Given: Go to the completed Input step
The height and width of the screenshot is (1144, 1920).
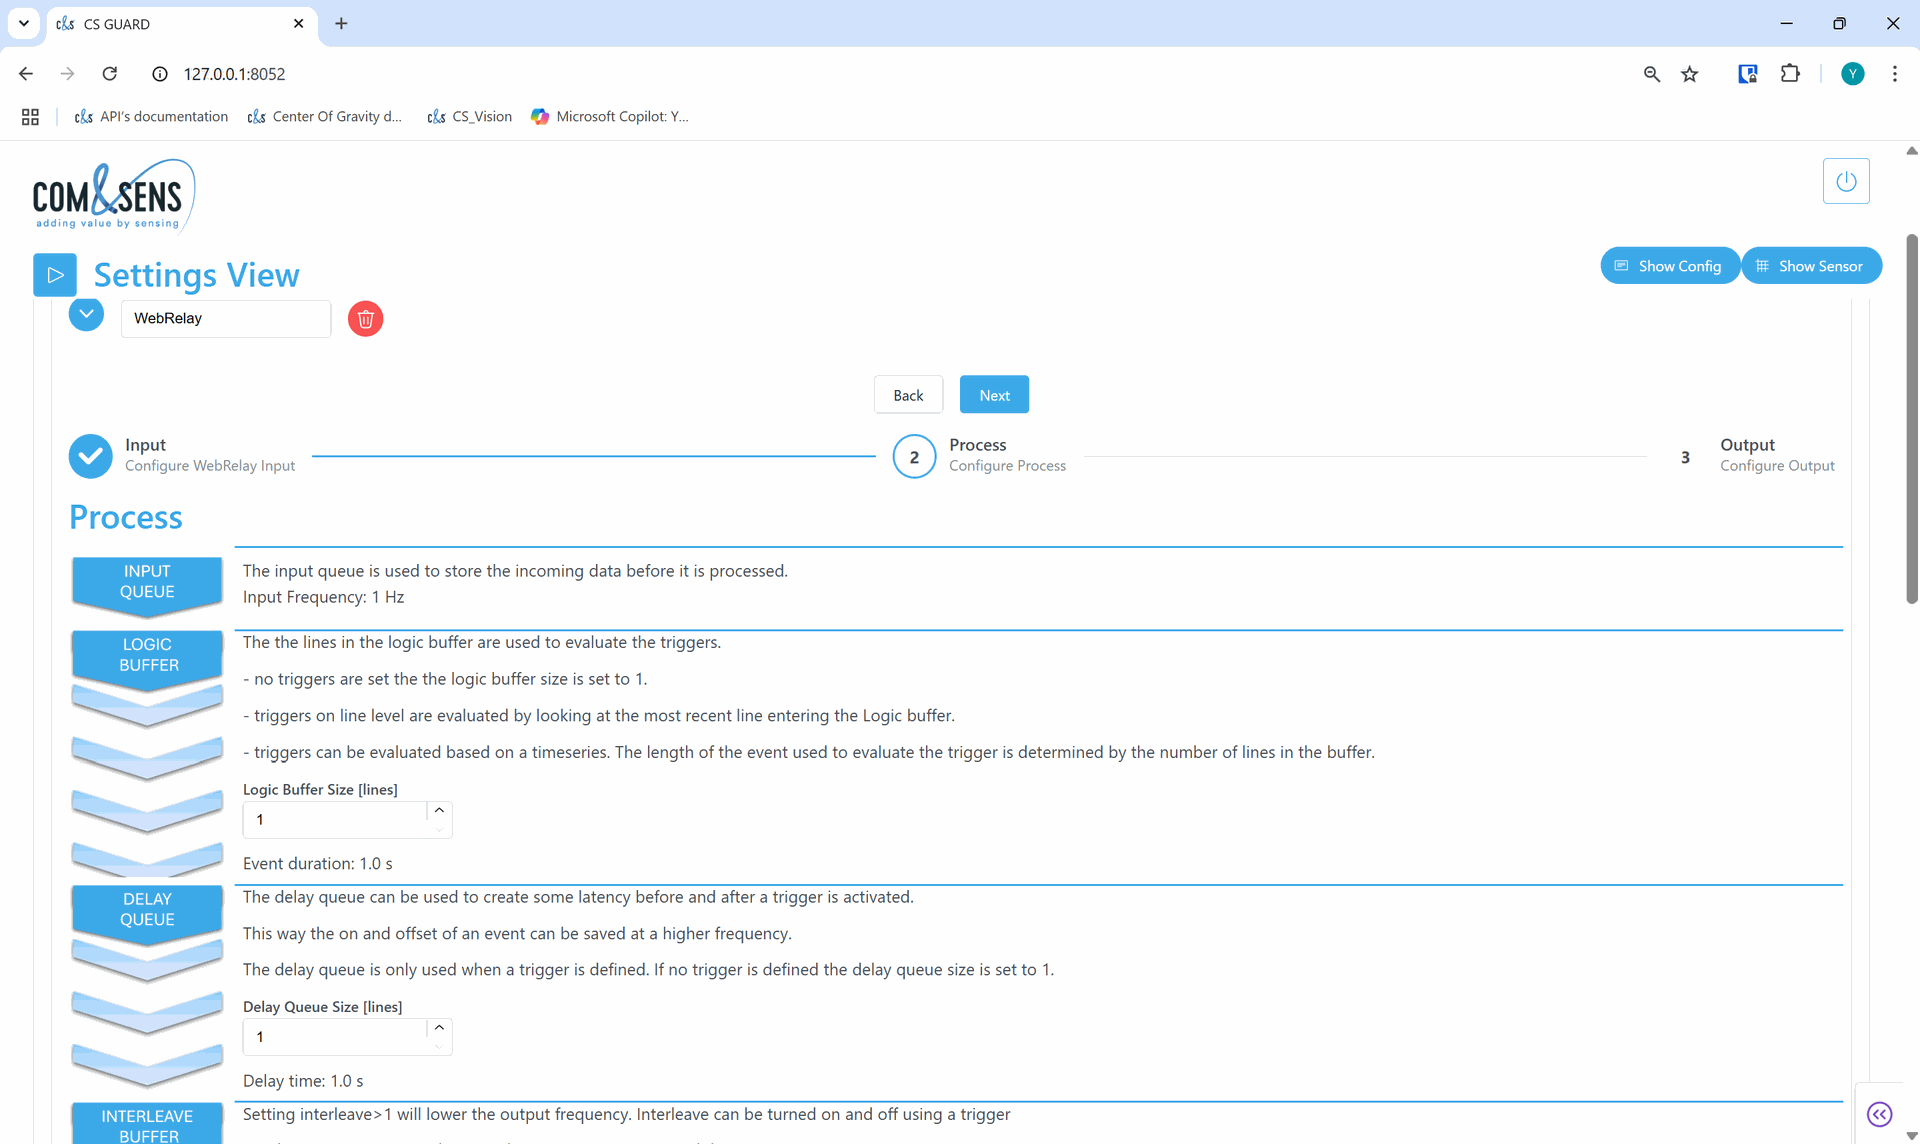Looking at the screenshot, I should pos(90,456).
